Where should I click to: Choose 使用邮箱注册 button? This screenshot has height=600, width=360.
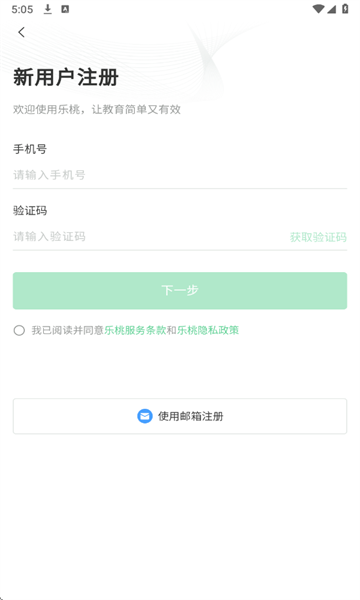(x=180, y=416)
